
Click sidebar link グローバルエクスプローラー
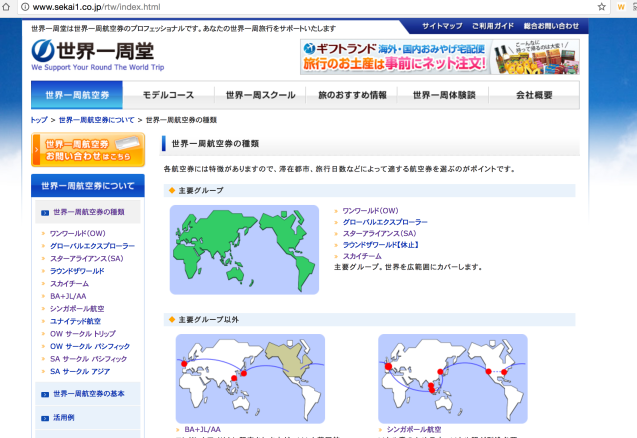pos(92,246)
